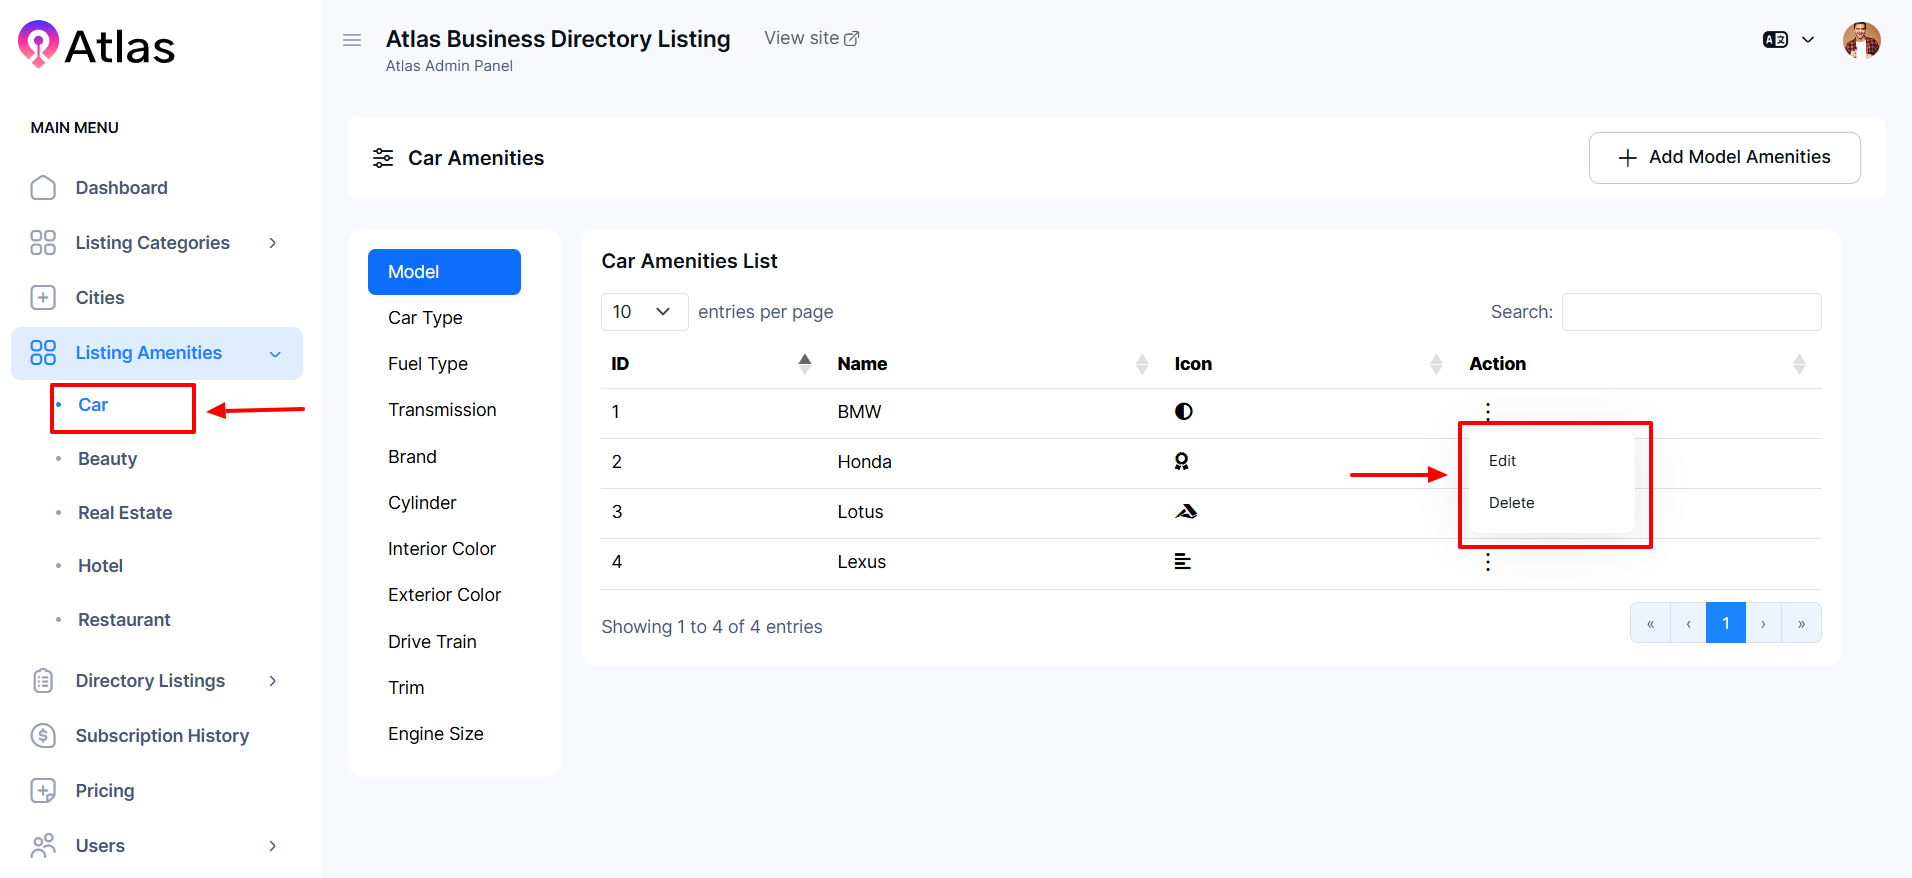Expand the Listing Categories submenu
1912x878 pixels.
pyautogui.click(x=272, y=243)
